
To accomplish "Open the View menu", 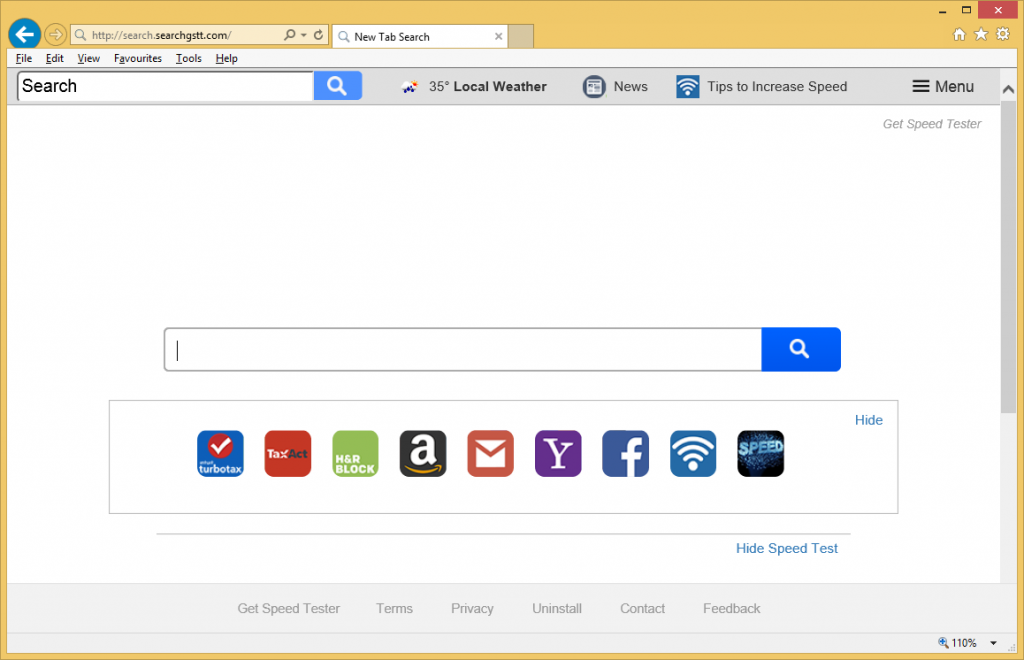I will tap(88, 58).
